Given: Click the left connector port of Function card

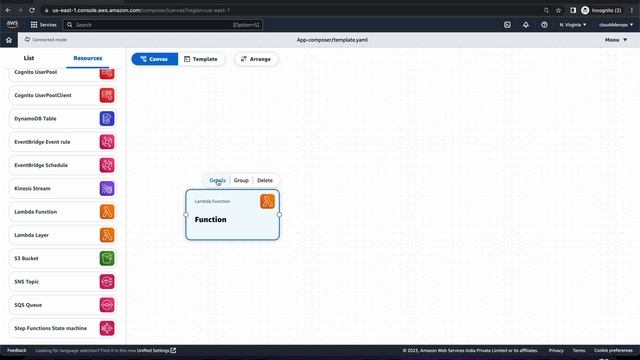Looking at the screenshot, I should point(186,214).
